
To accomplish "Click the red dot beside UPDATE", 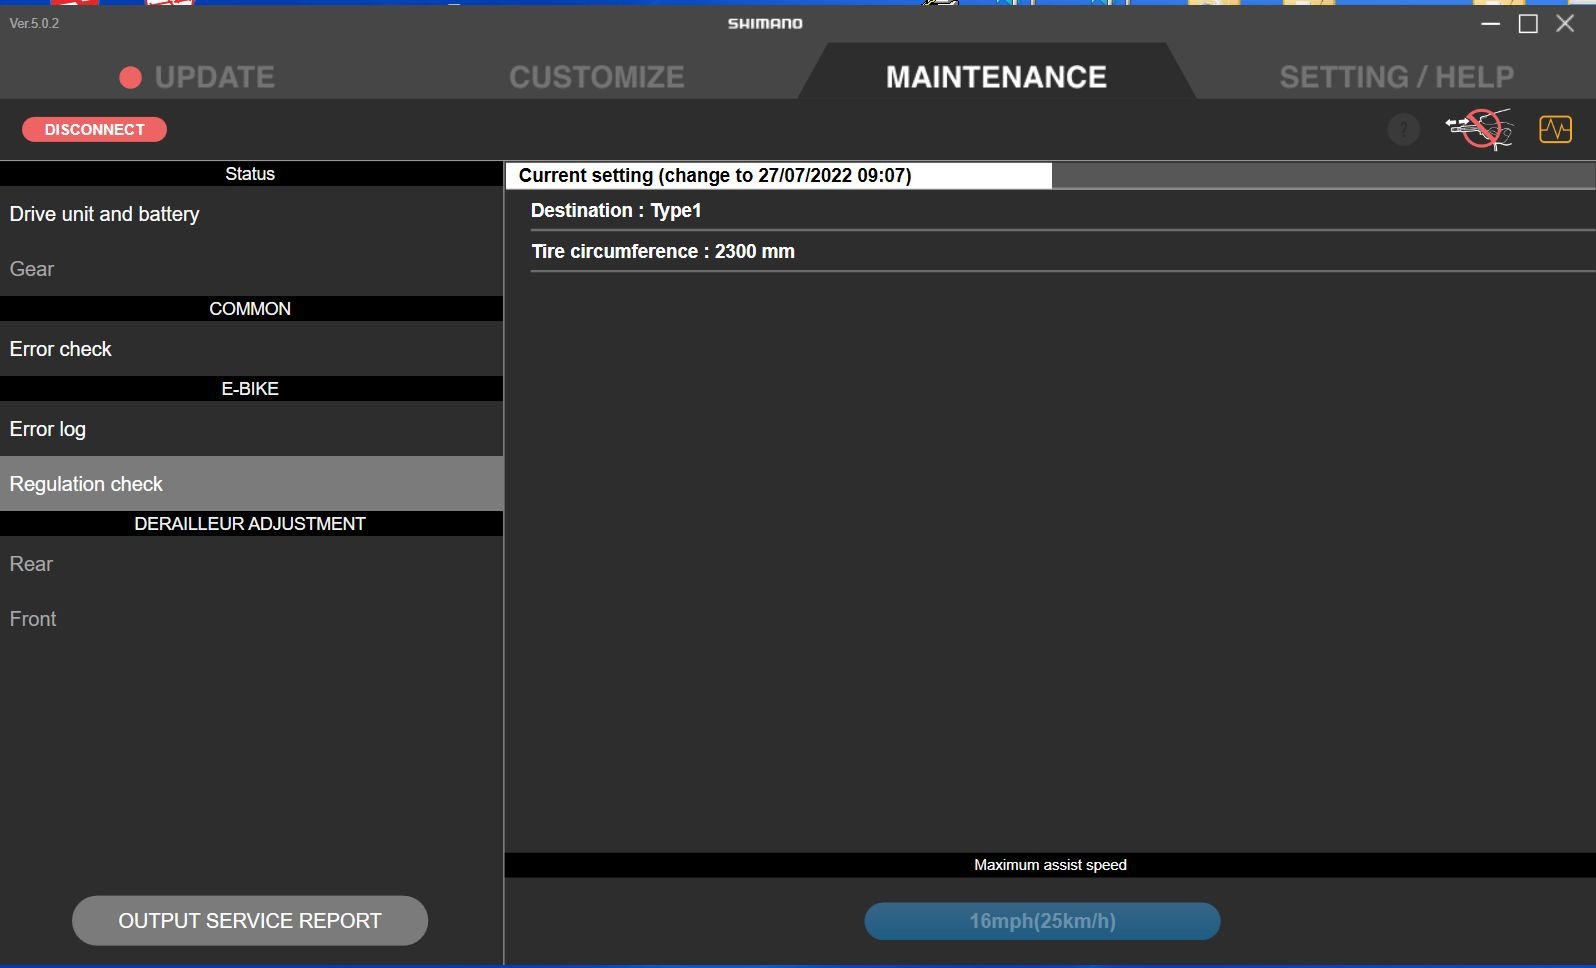I will click(130, 77).
